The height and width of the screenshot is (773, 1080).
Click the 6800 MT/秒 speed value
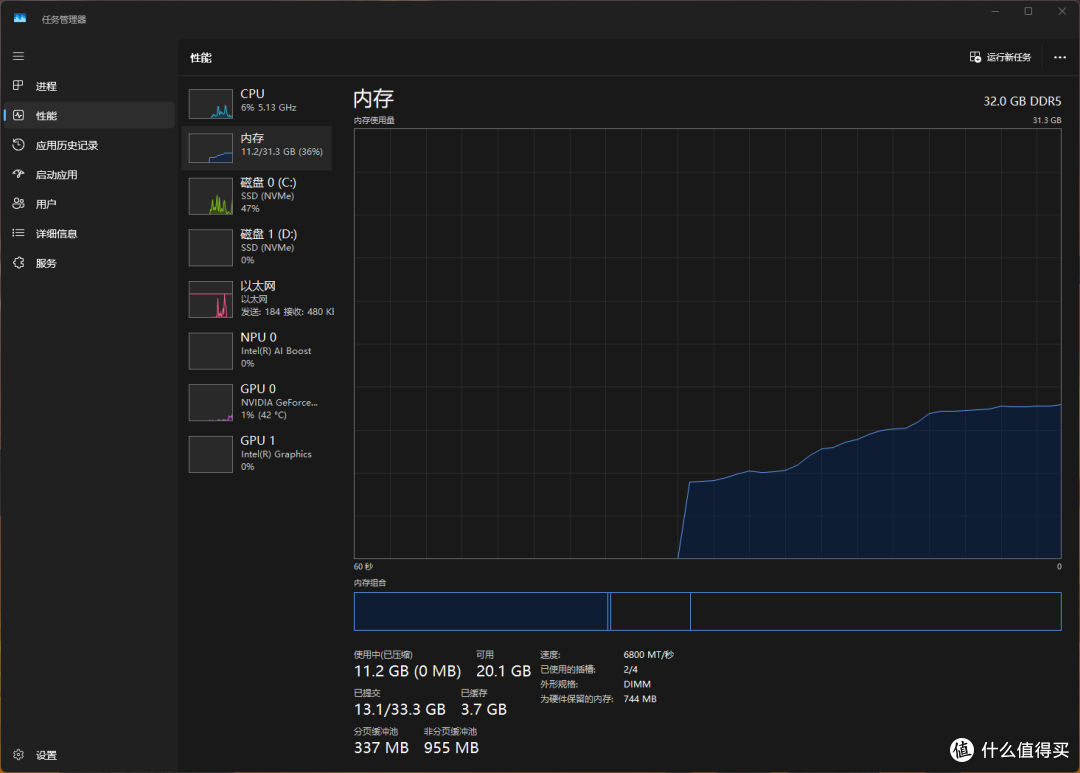pos(648,655)
